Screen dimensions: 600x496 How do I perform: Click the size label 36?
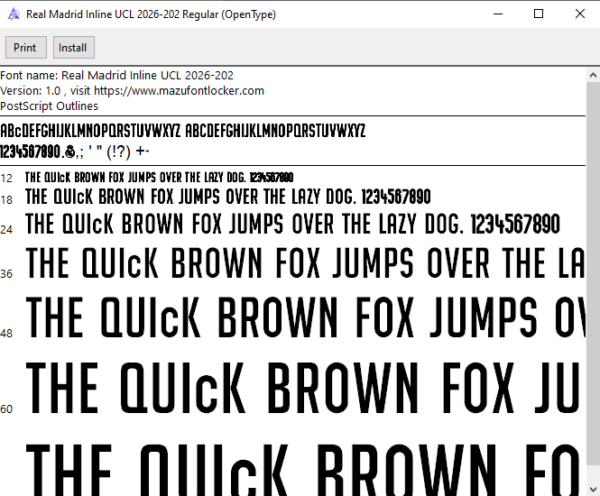tap(7, 274)
